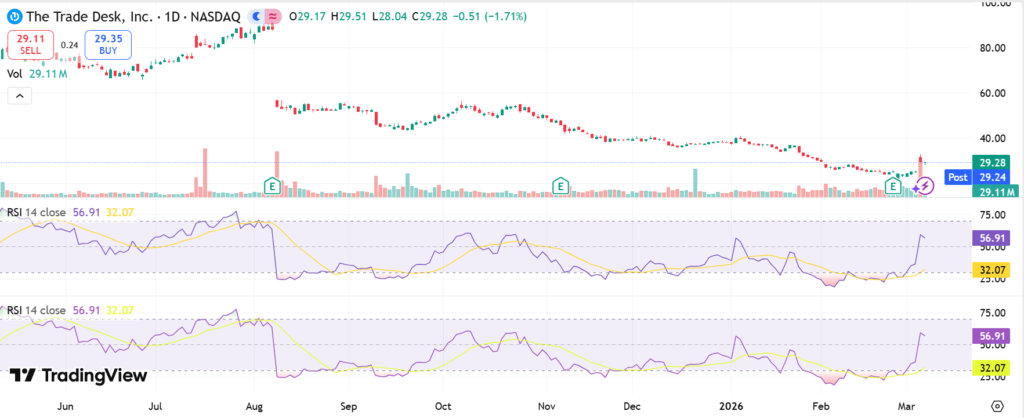1024x418 pixels.
Task: Click the purple lightning bolt news icon
Action: [925, 186]
